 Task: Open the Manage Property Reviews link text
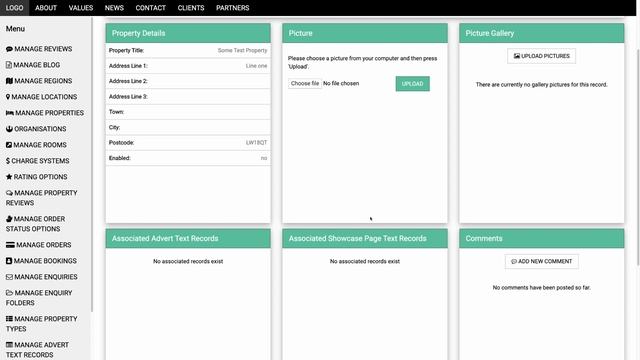pos(41,198)
